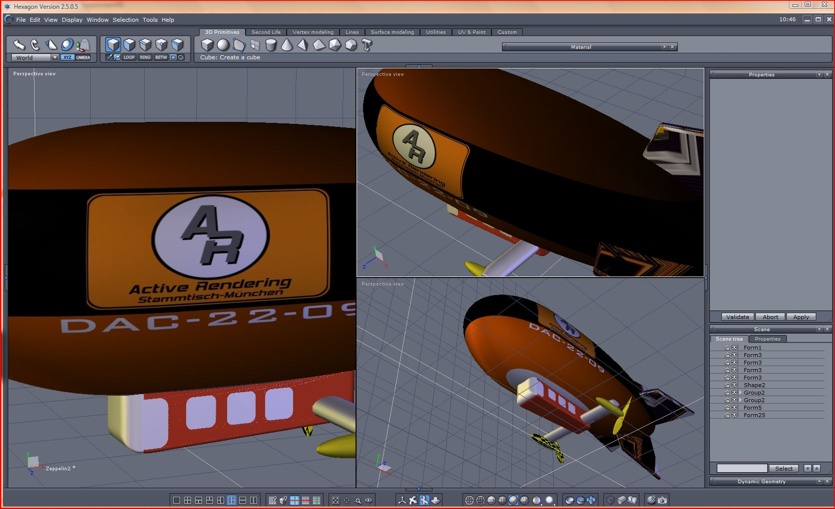The height and width of the screenshot is (509, 835).
Task: Click the eye icon in bottom bar
Action: pyautogui.click(x=369, y=500)
